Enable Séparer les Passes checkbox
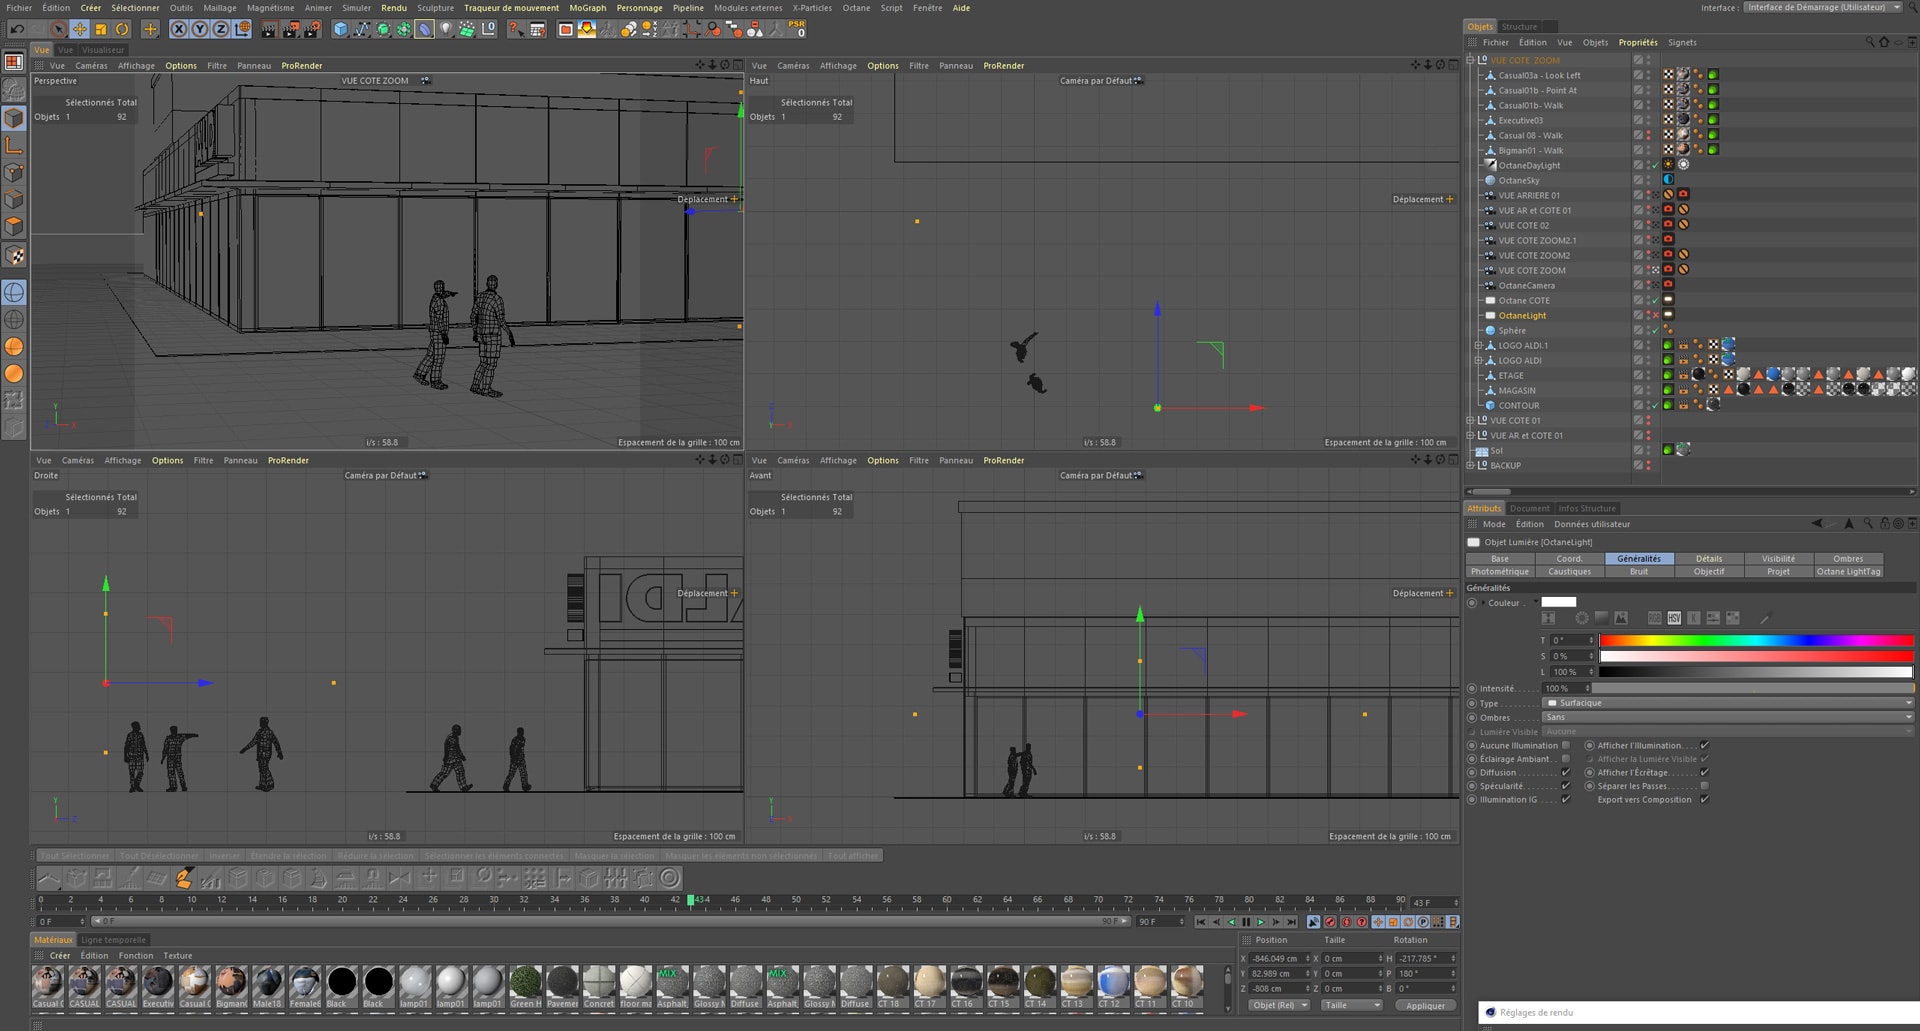 coord(1705,786)
